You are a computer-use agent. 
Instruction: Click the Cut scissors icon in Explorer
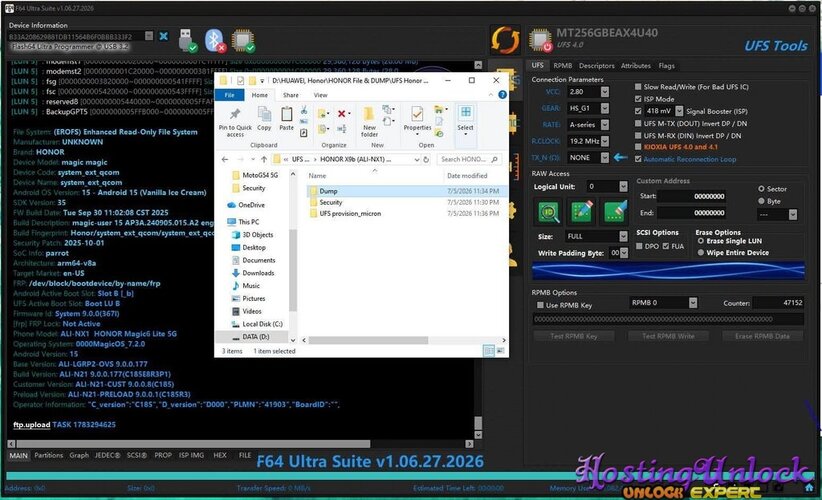tap(304, 111)
